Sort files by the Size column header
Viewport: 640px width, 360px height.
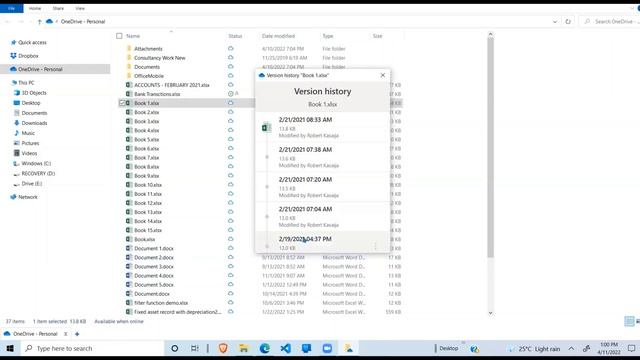pyautogui.click(x=378, y=36)
